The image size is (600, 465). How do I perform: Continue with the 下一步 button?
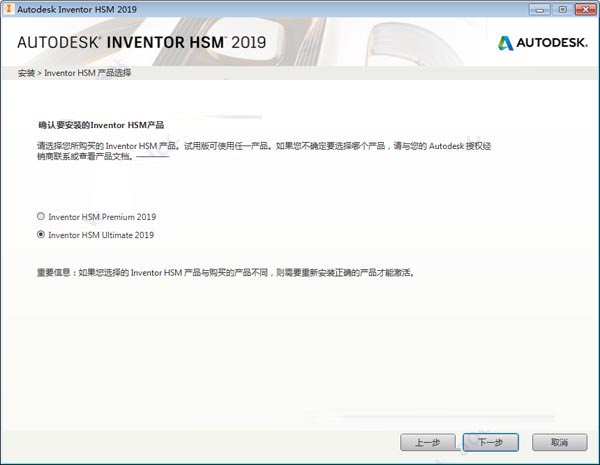pos(491,442)
